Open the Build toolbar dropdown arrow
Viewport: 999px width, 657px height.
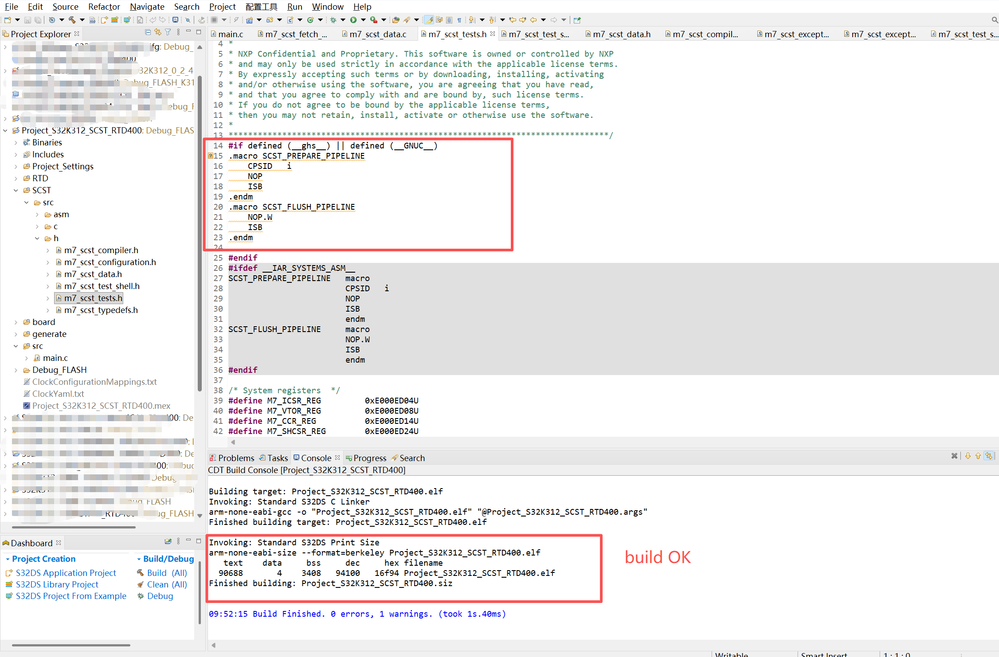click(x=82, y=20)
